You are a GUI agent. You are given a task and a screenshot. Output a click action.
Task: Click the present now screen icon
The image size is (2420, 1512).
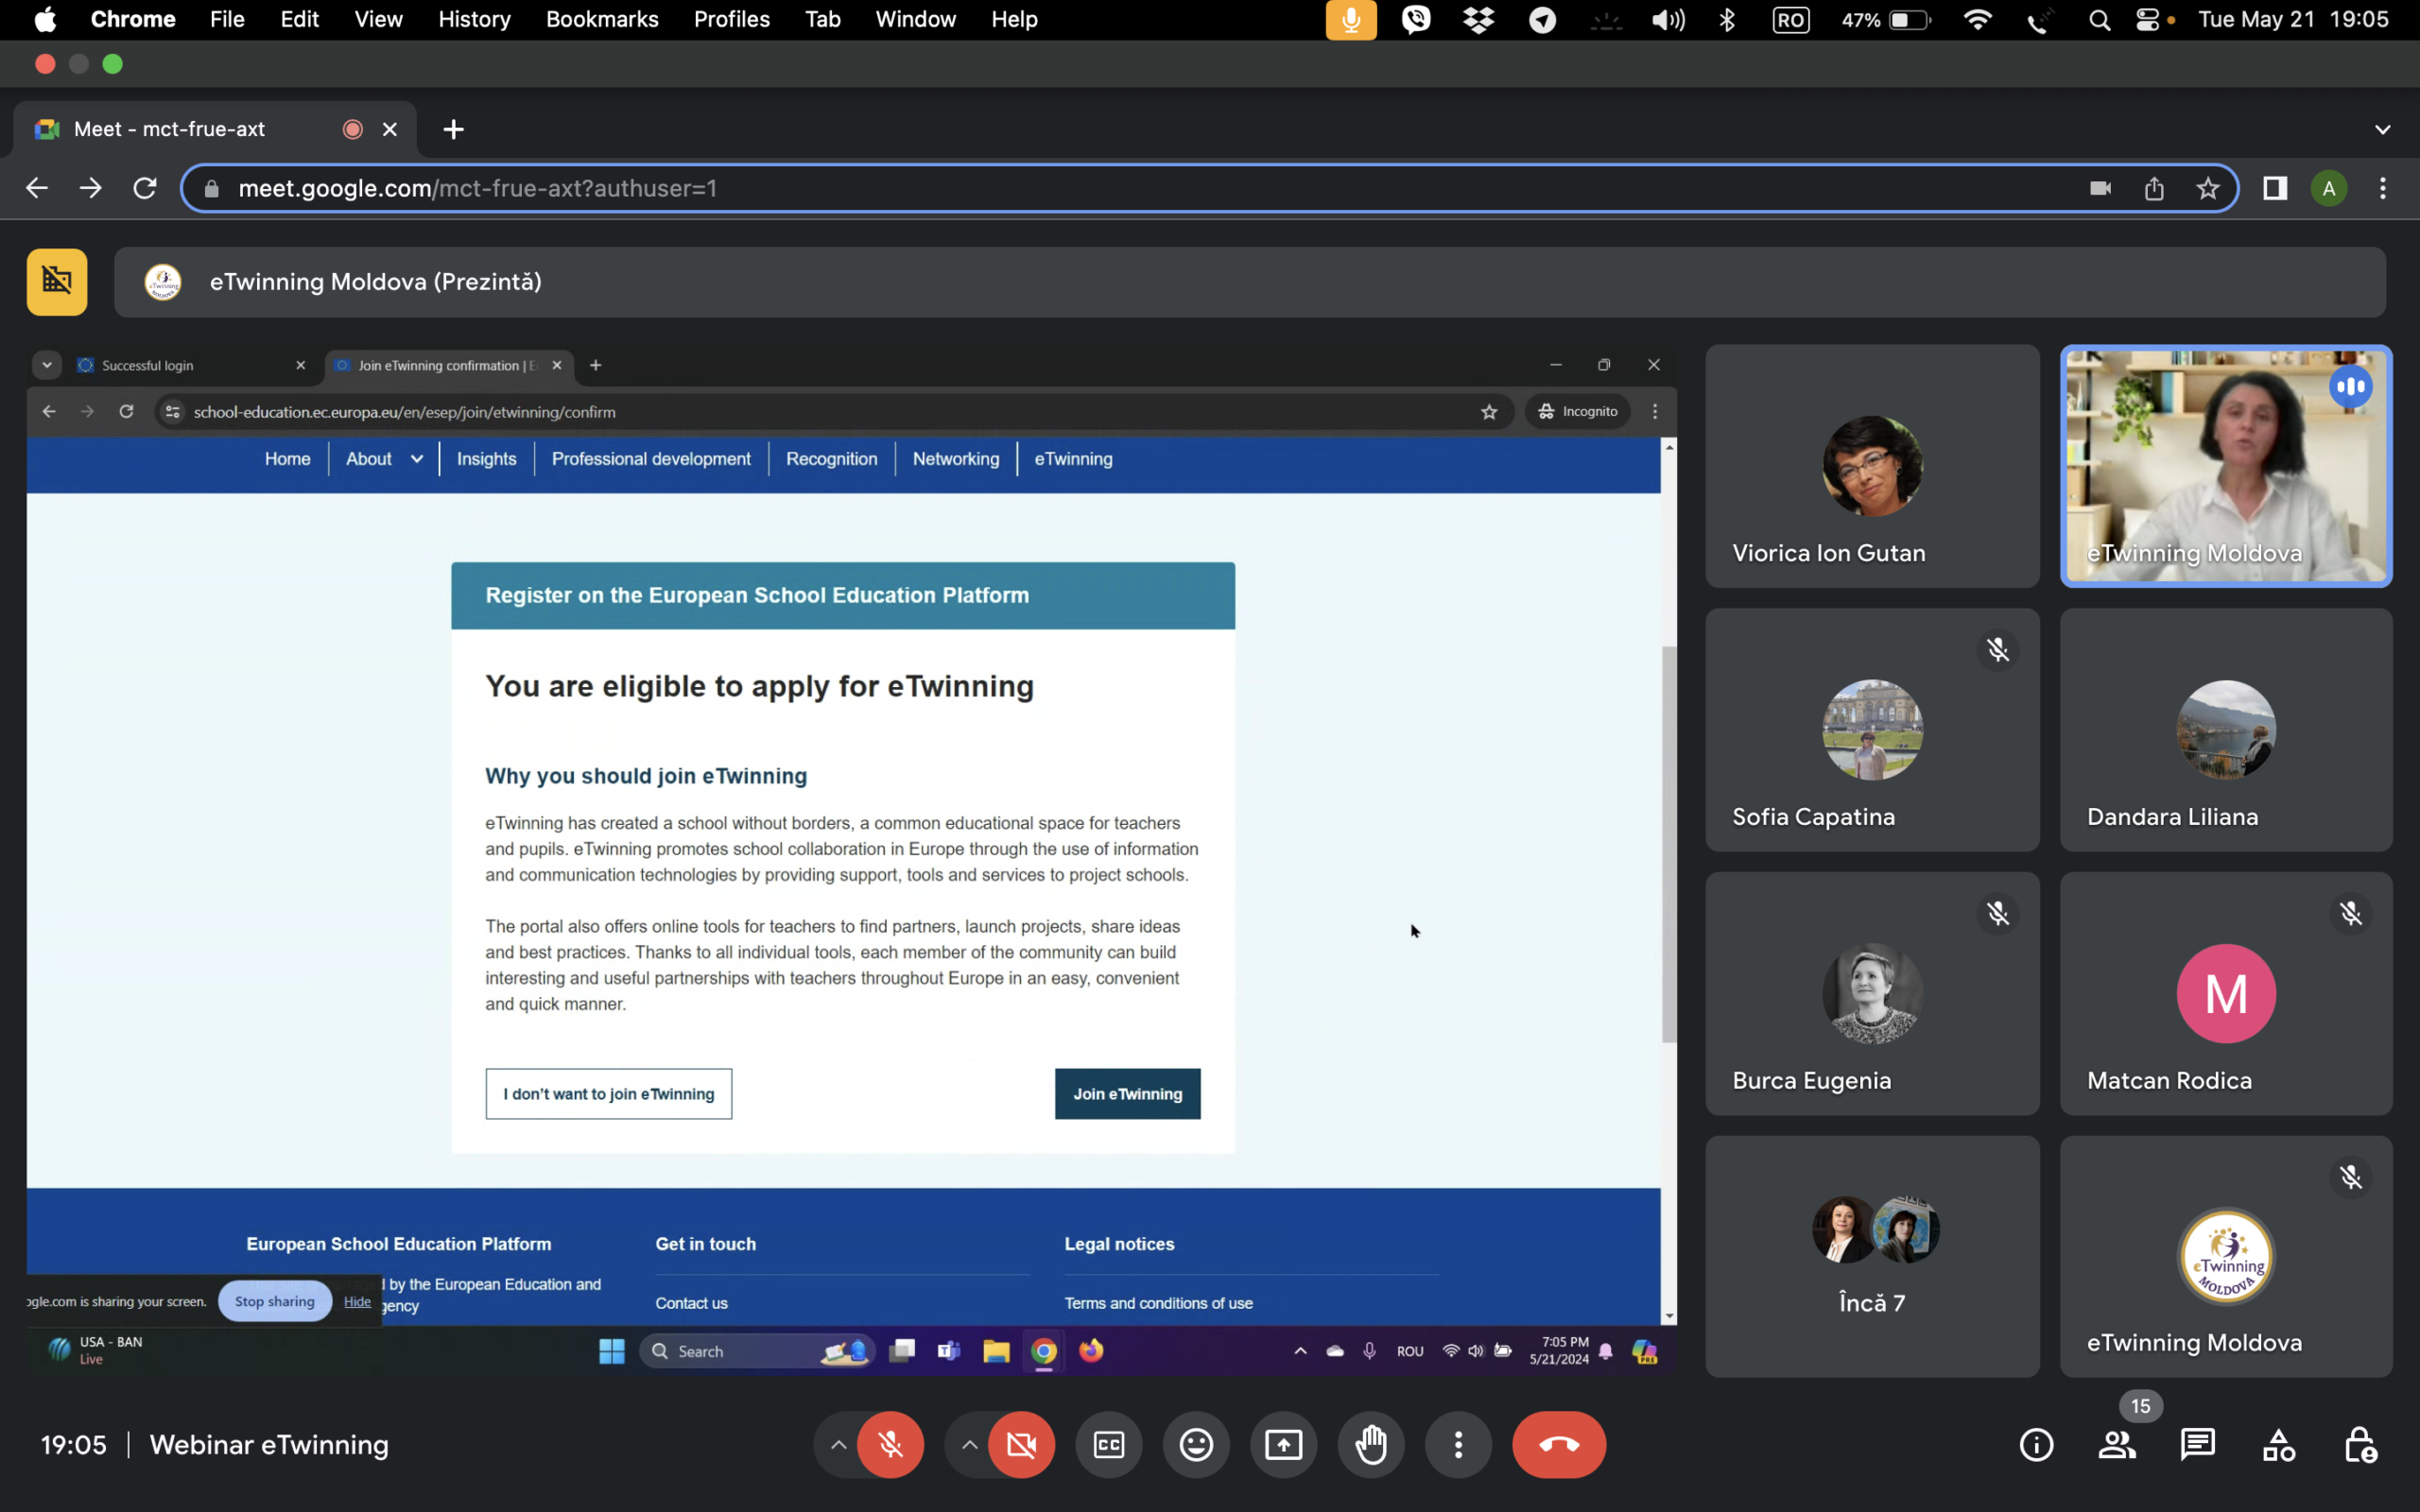[1283, 1444]
